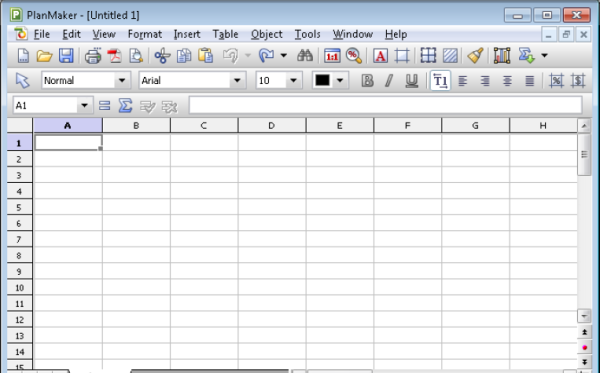The width and height of the screenshot is (600, 373).
Task: Expand the Normal cell style dropdown
Action: [122, 81]
